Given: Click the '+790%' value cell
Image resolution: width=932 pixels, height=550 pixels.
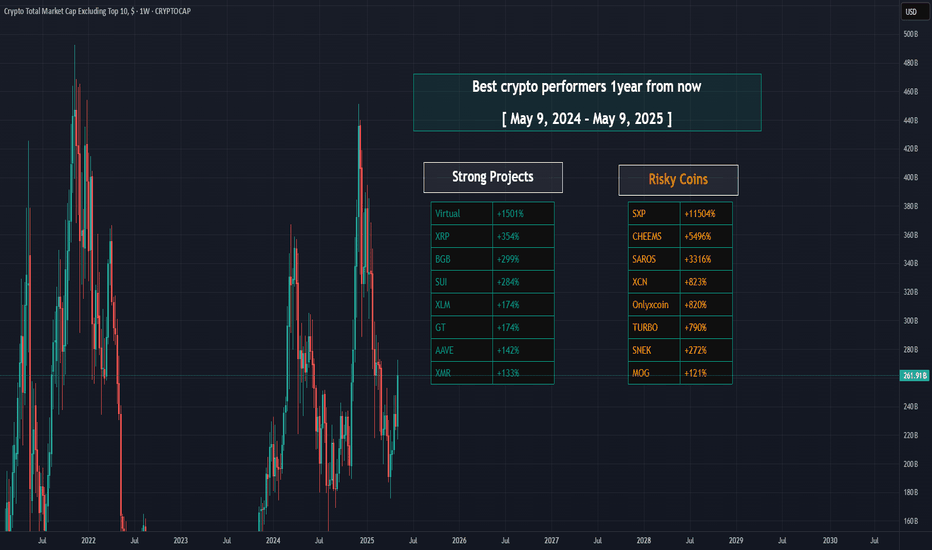Looking at the screenshot, I should pyautogui.click(x=706, y=328).
